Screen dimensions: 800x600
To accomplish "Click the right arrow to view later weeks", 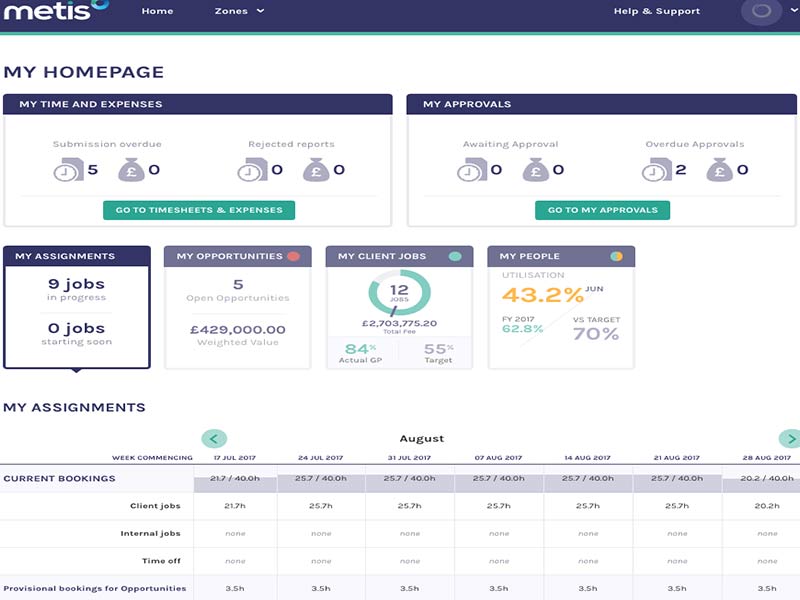I will click(790, 439).
